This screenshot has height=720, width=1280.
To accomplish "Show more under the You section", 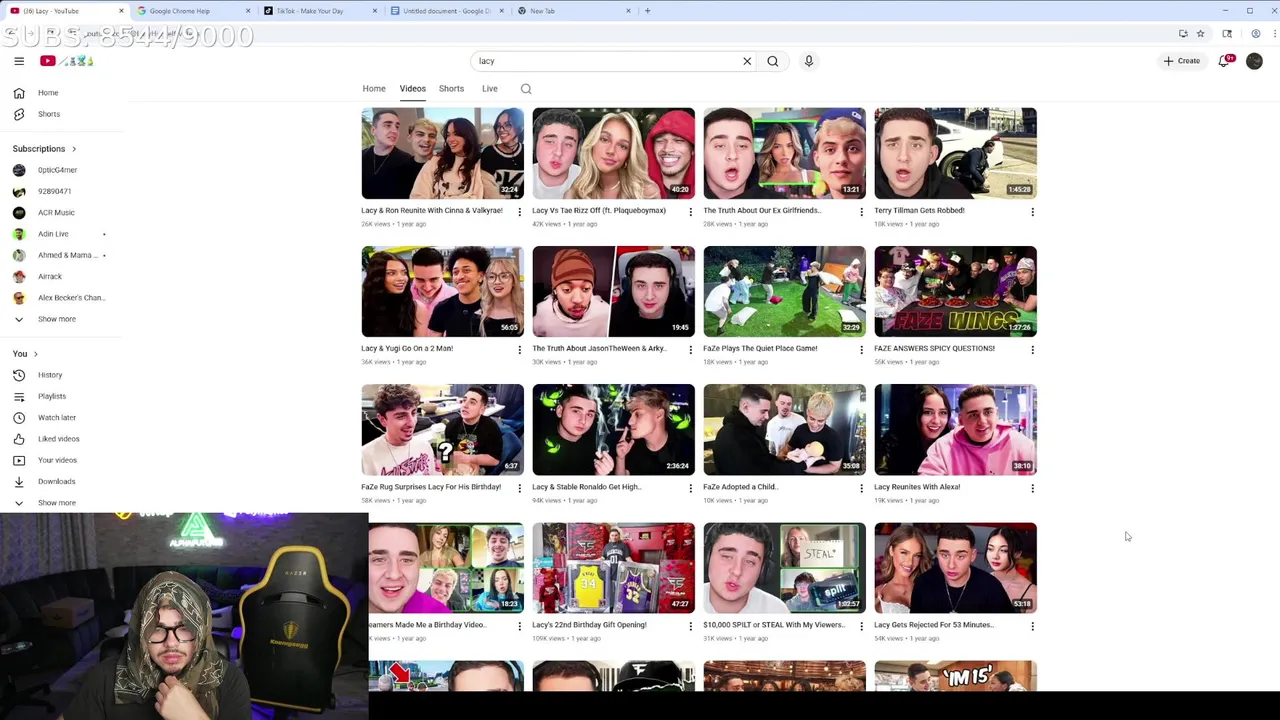I will 60,503.
